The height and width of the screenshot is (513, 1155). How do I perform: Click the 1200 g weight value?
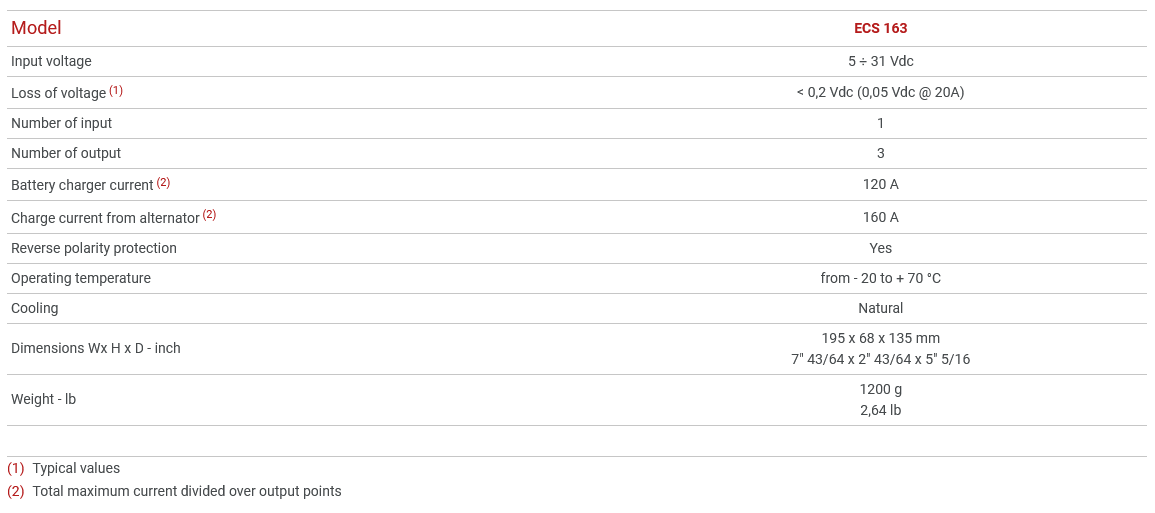click(880, 389)
